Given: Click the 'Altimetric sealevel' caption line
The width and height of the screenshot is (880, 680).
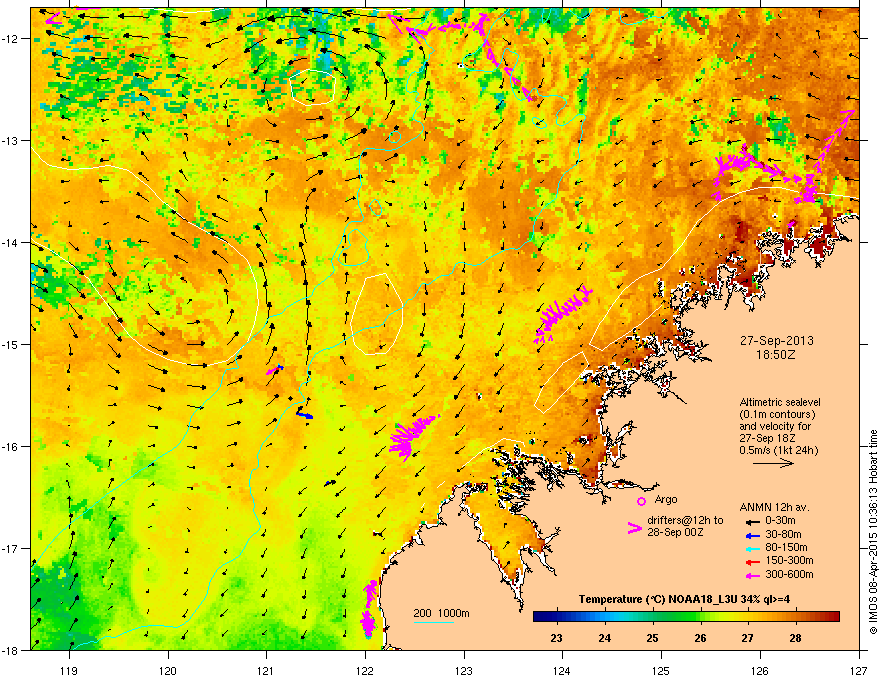Looking at the screenshot, I should click(x=780, y=402).
